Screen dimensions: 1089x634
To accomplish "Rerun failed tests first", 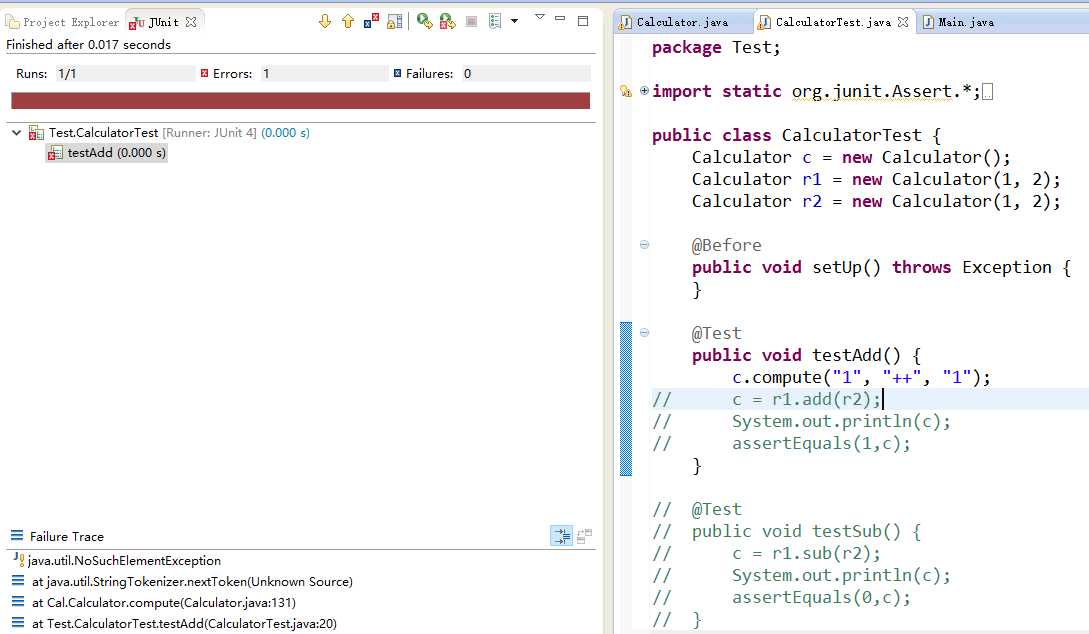I will click(447, 22).
